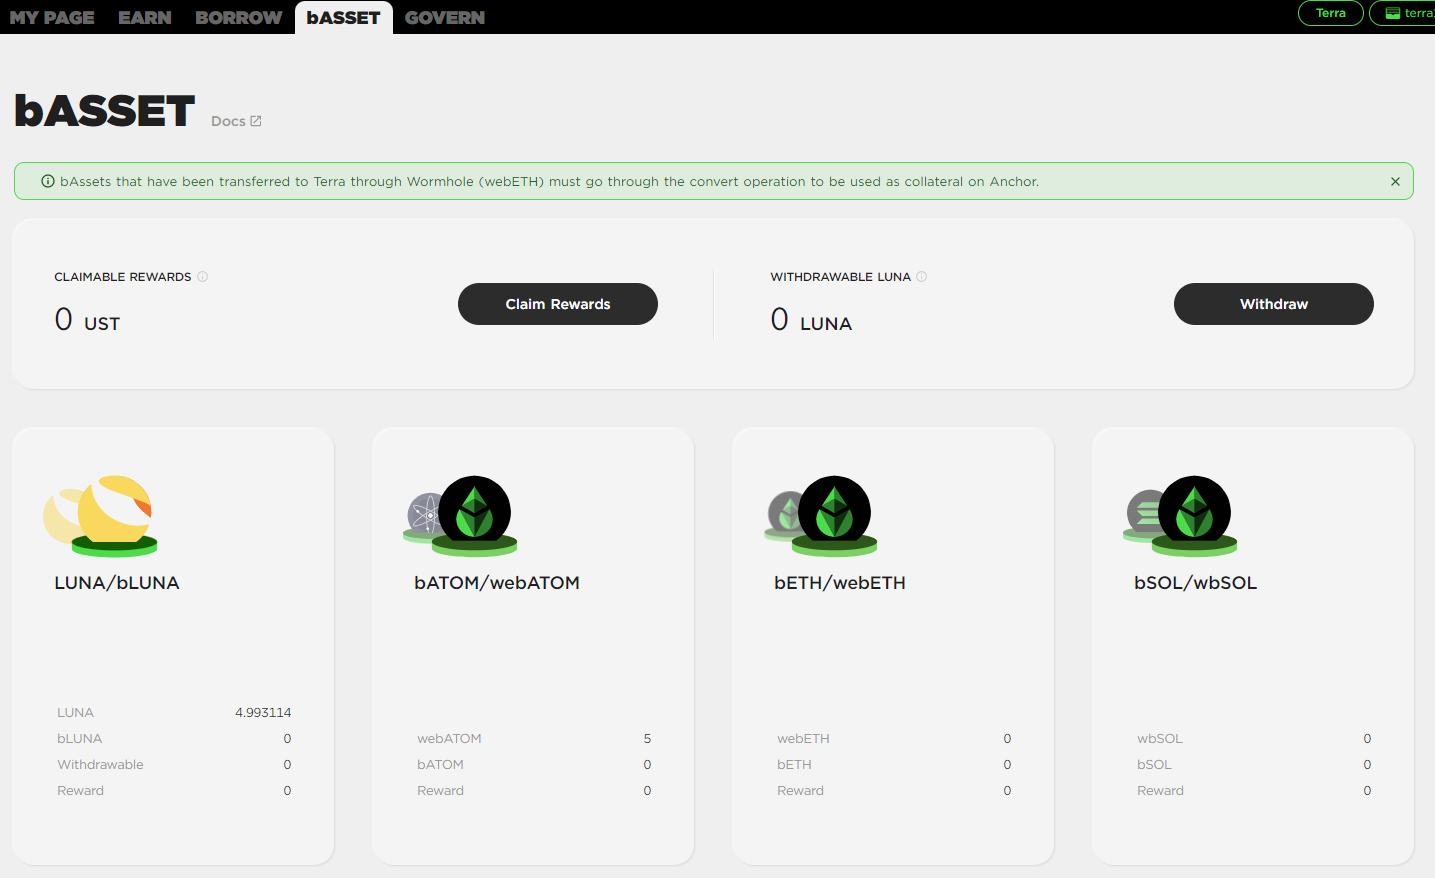Go to the BORROW tab
Image resolution: width=1435 pixels, height=878 pixels.
(239, 18)
